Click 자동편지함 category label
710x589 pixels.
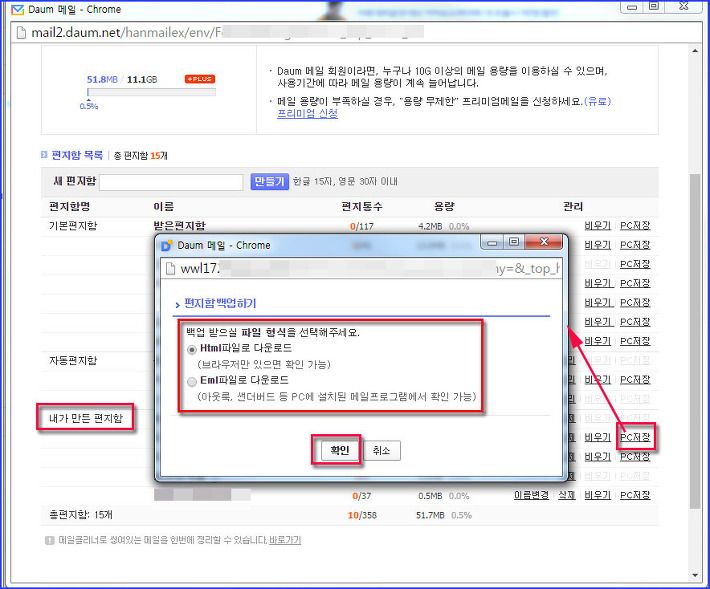click(73, 360)
